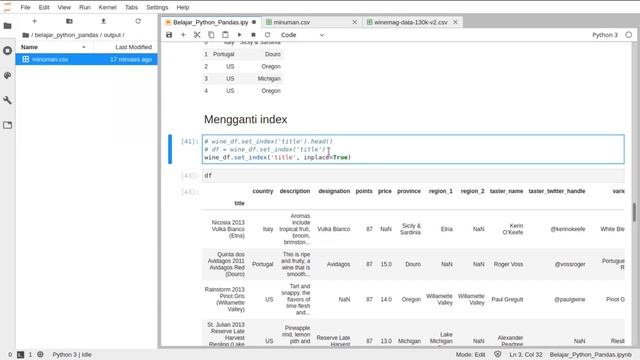Copy the selected cell
The height and width of the screenshot is (360, 640).
pos(211,35)
